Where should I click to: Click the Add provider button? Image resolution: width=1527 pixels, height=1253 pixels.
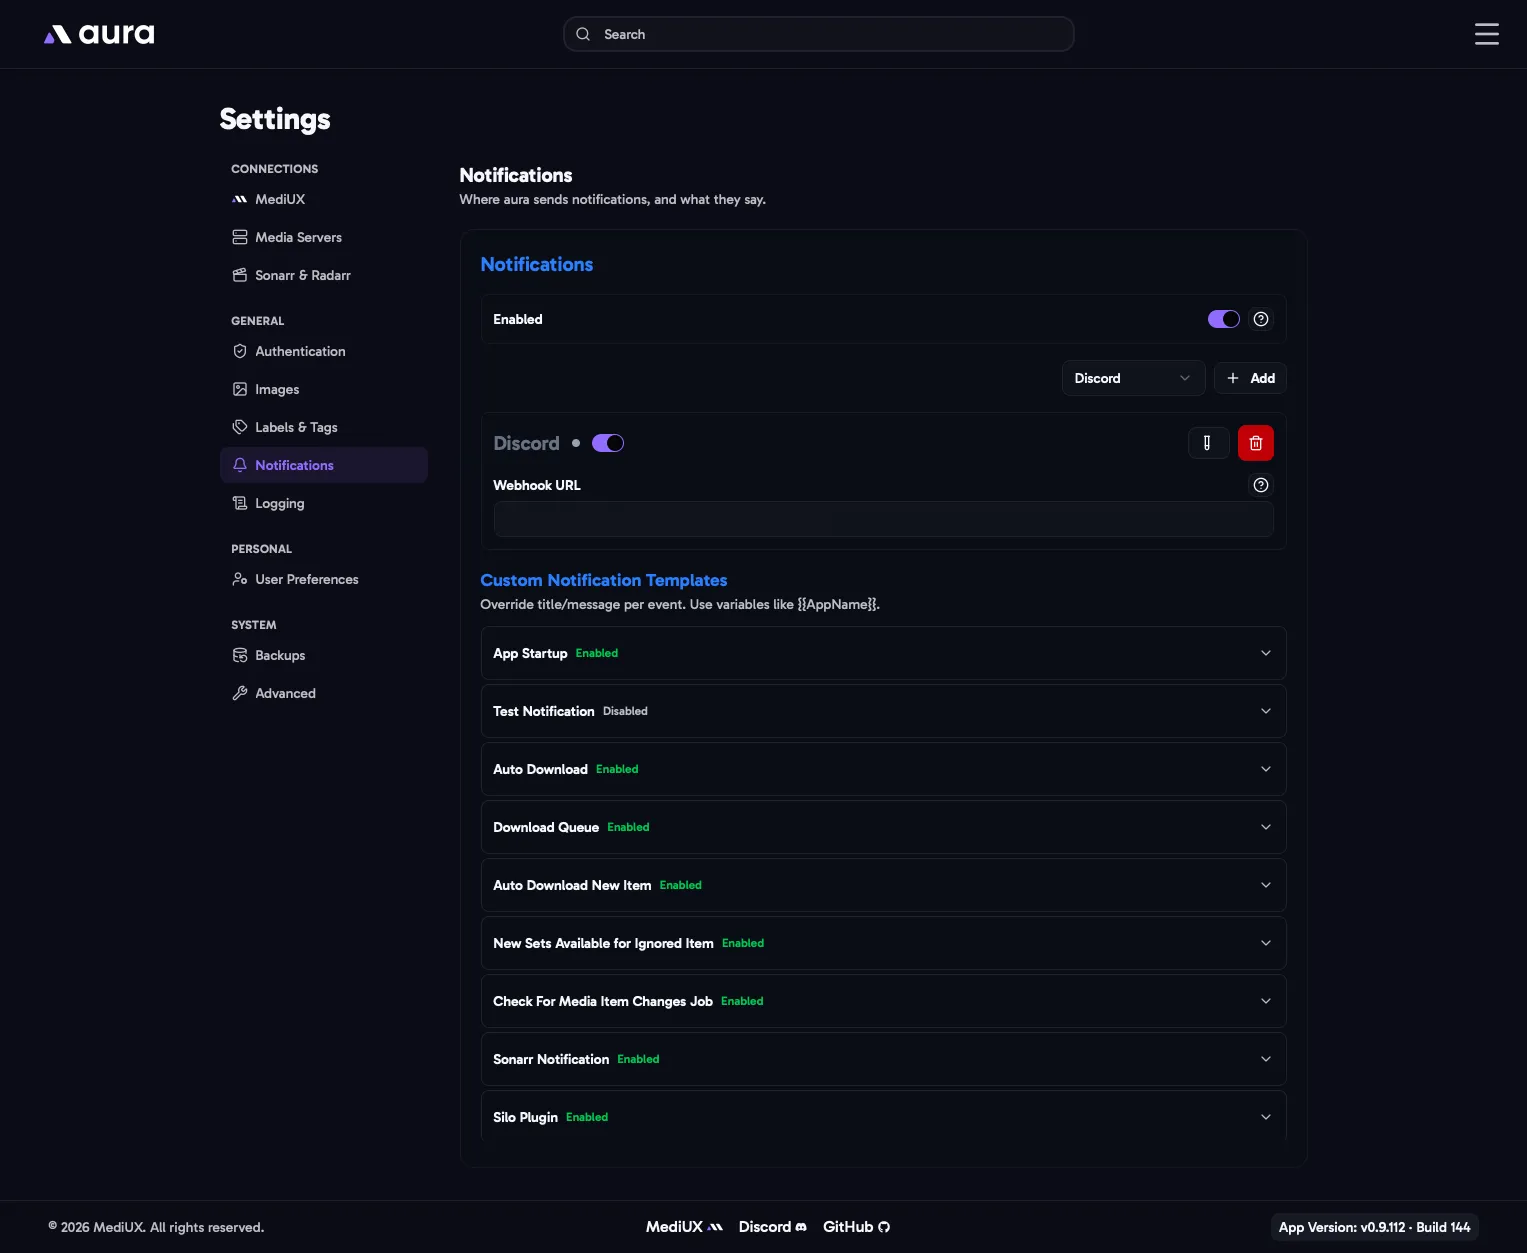click(x=1250, y=378)
